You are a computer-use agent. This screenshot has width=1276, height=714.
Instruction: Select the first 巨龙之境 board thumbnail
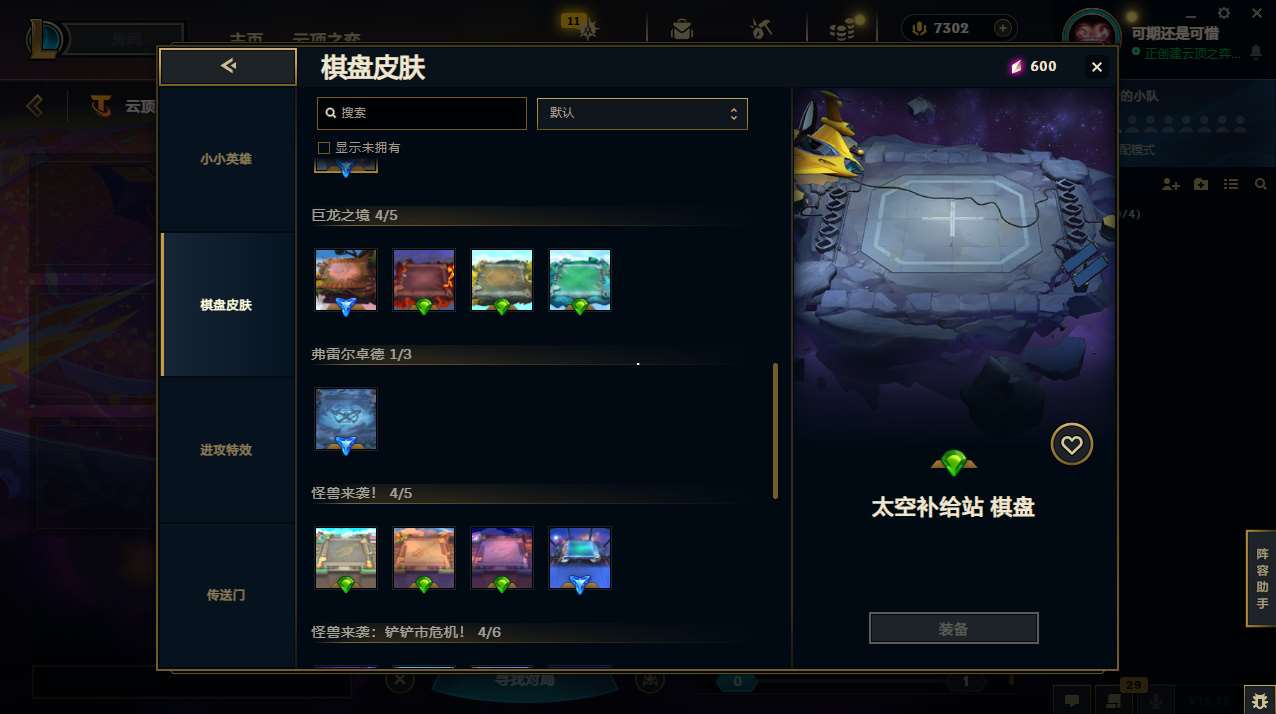point(346,281)
